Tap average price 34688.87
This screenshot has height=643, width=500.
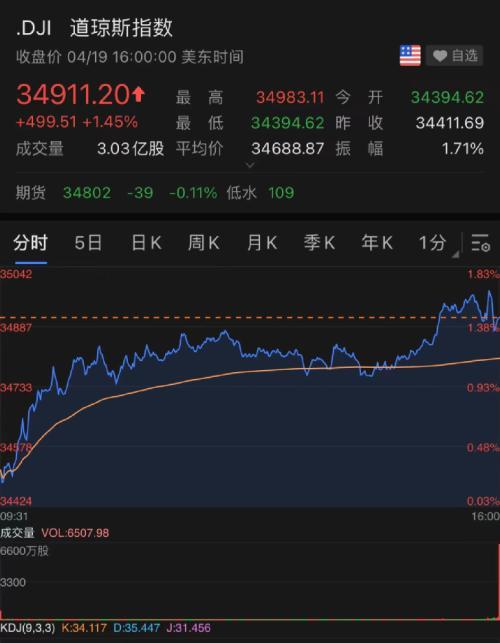[288, 148]
